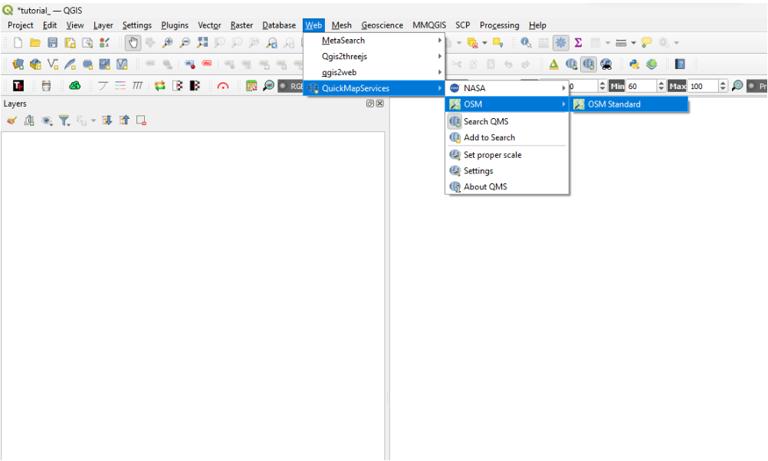Toggle the highlighted snowflake toolbar button
Image resolution: width=768 pixels, height=461 pixels.
pyautogui.click(x=561, y=43)
